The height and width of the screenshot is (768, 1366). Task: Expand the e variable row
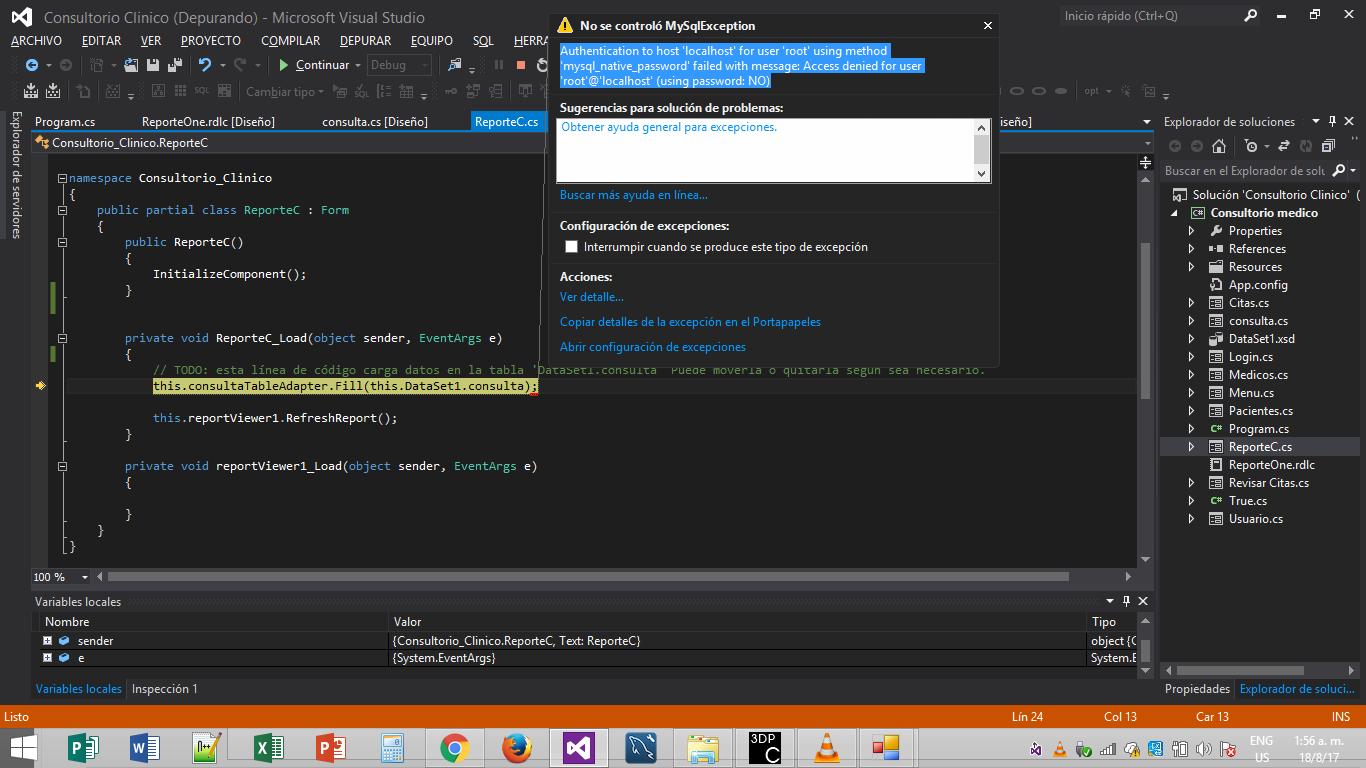[47, 658]
